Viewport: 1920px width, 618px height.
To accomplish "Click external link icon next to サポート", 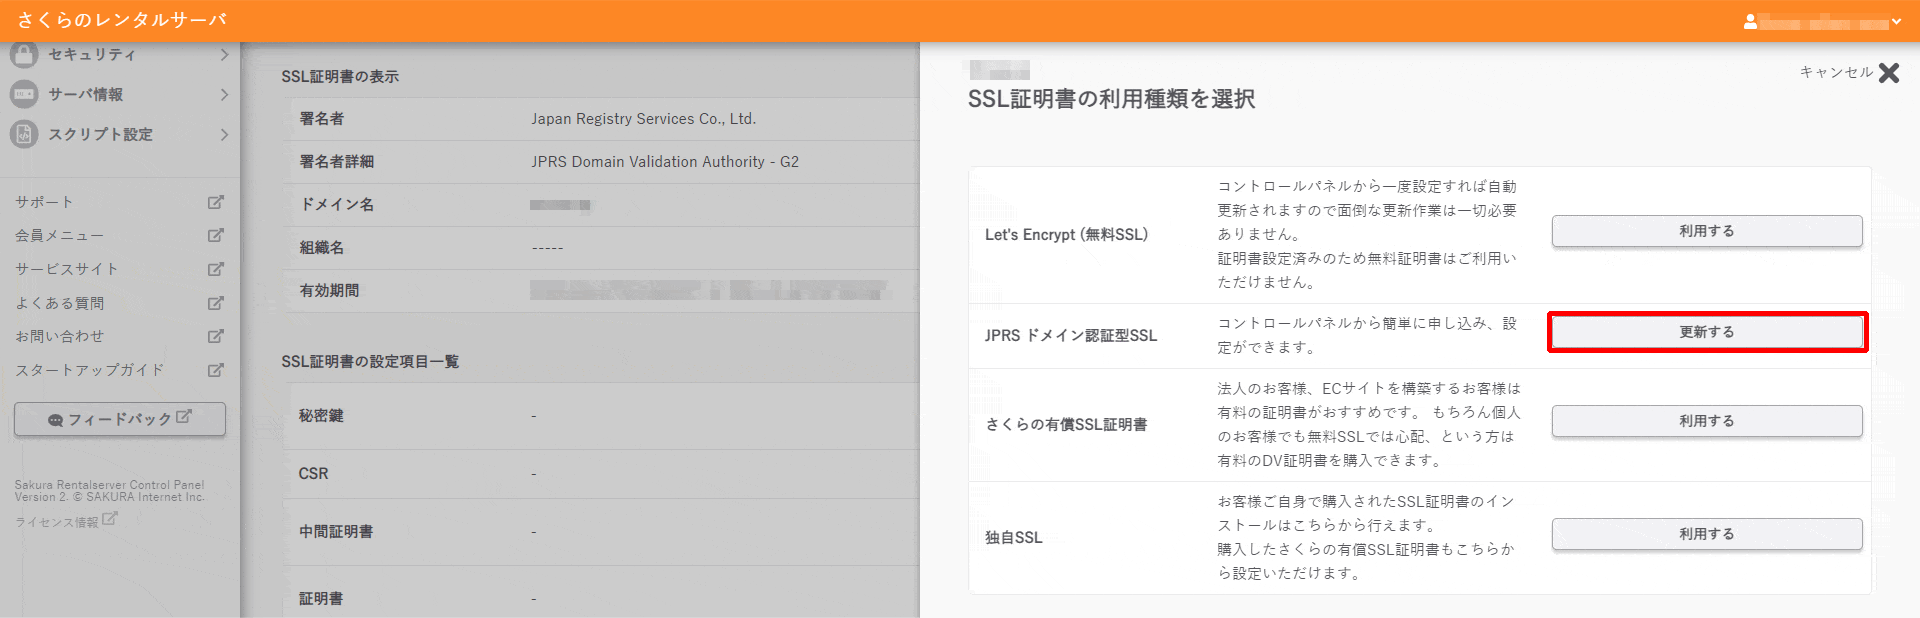I will pos(215,202).
